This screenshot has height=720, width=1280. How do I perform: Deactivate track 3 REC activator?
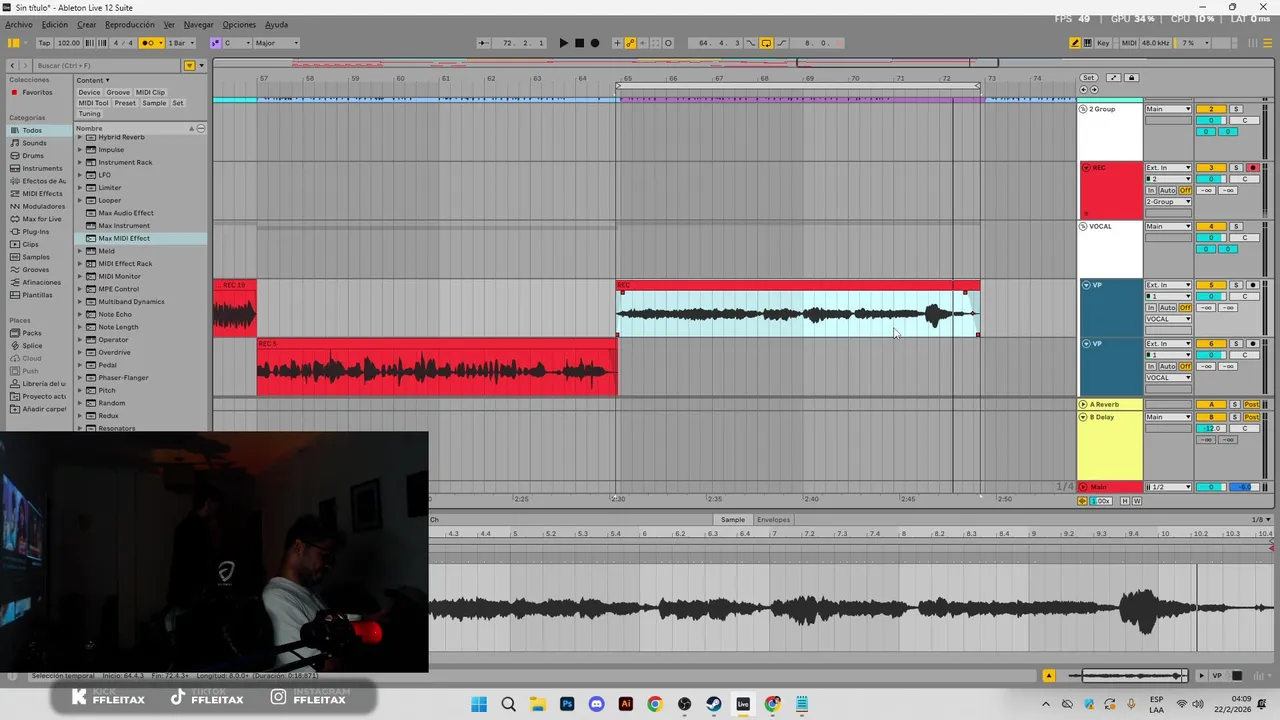[1211, 168]
